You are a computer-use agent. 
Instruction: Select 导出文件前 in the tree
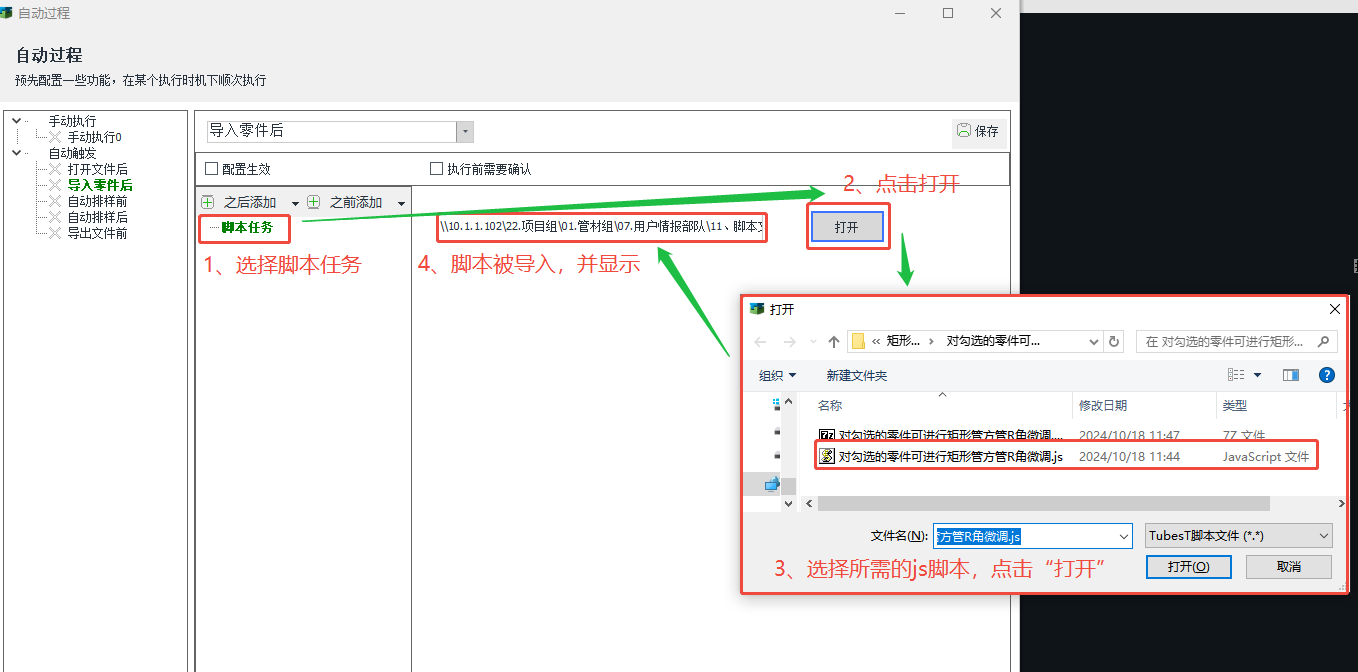tap(97, 233)
